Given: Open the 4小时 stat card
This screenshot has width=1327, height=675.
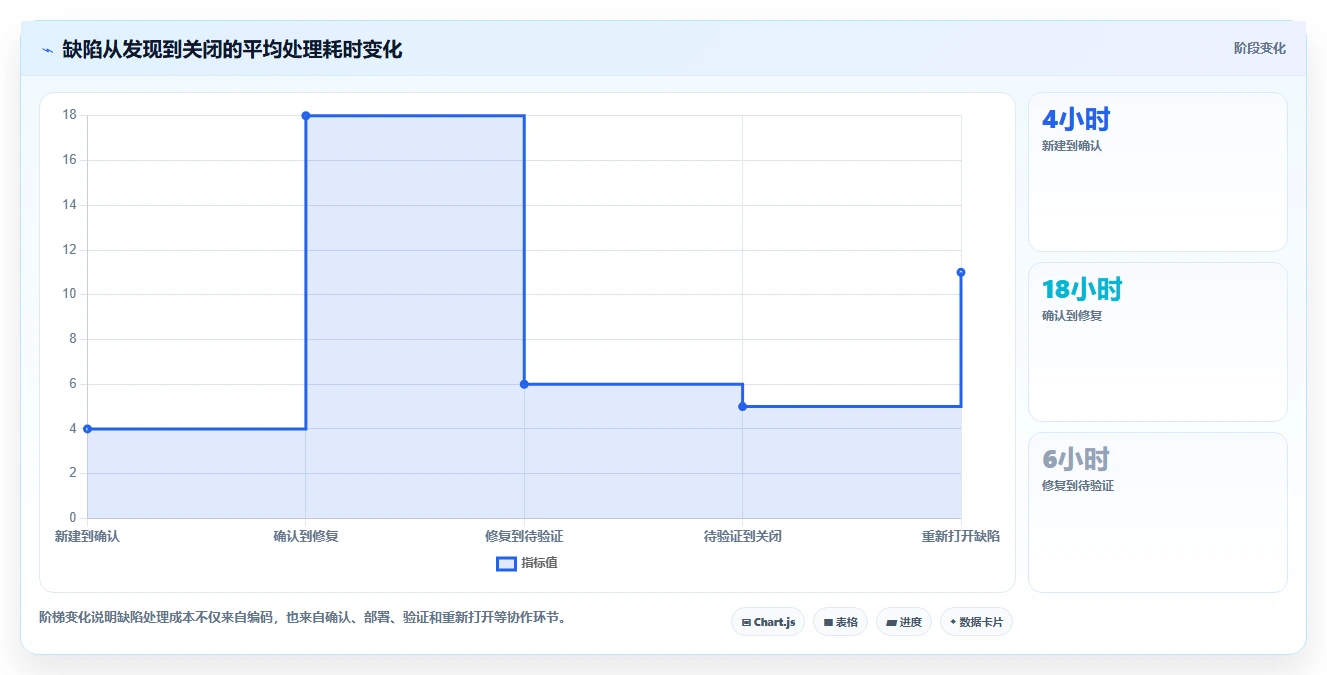Looking at the screenshot, I should click(x=1158, y=172).
